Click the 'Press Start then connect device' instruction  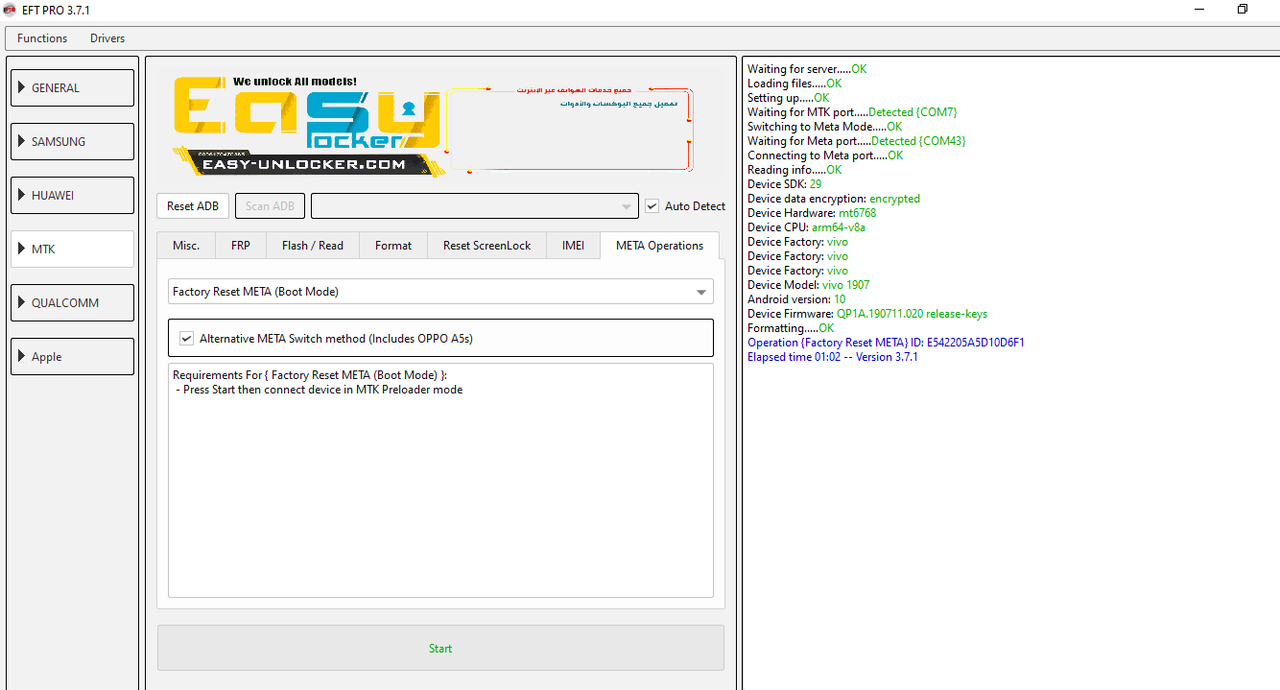(318, 390)
